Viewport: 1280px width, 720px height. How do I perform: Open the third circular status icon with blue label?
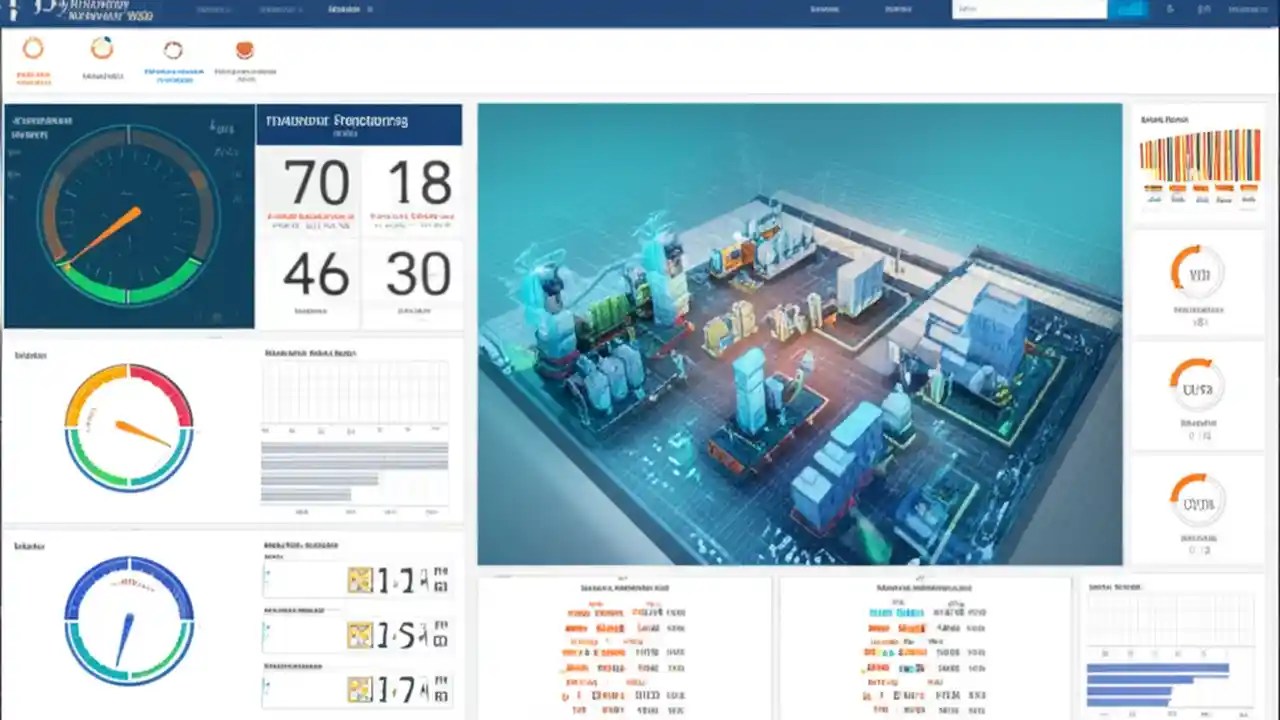click(173, 48)
